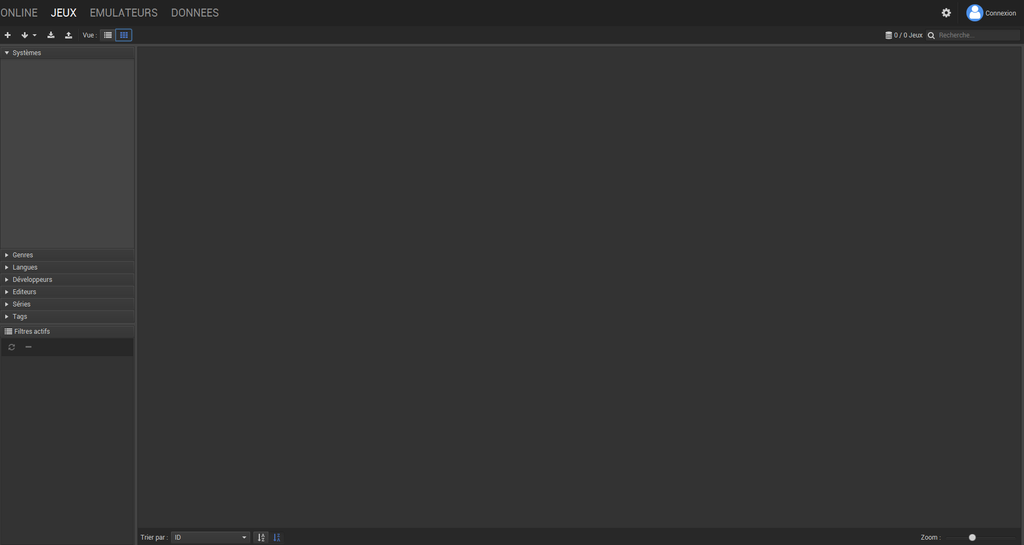Image resolution: width=1024 pixels, height=545 pixels.
Task: Switch to list view mode
Action: [108, 35]
